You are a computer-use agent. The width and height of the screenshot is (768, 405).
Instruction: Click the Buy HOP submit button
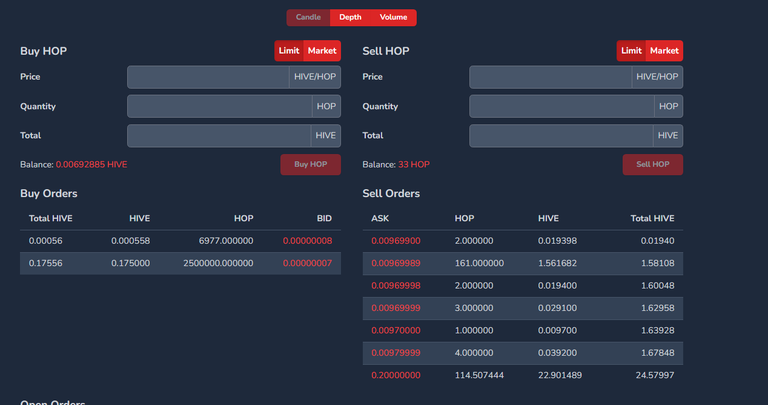pos(311,165)
